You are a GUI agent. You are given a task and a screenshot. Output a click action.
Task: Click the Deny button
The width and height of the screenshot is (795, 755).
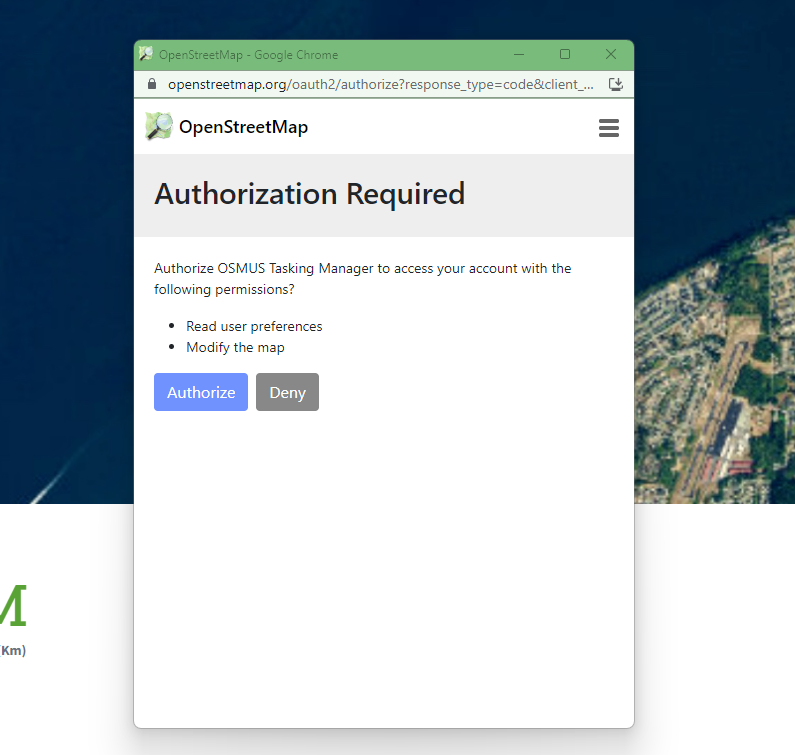(x=287, y=392)
